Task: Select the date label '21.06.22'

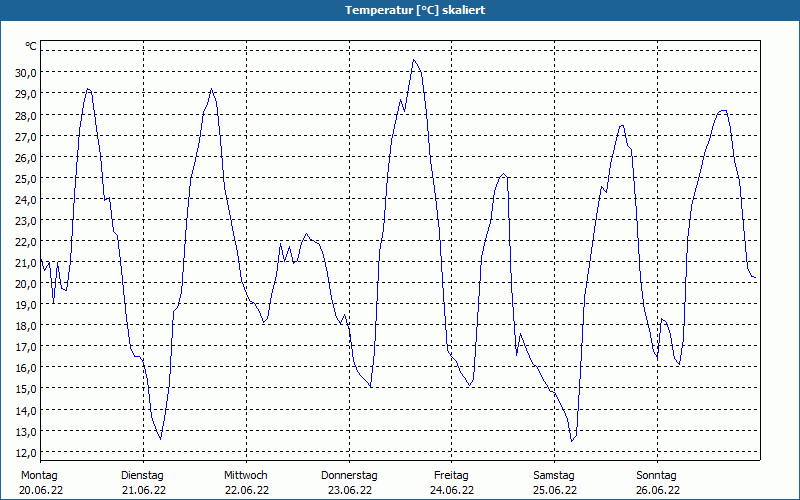Action: (144, 490)
